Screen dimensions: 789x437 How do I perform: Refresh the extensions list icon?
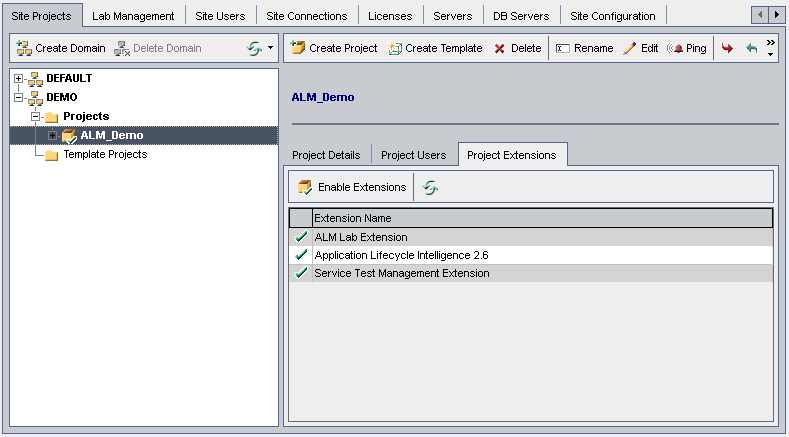430,187
